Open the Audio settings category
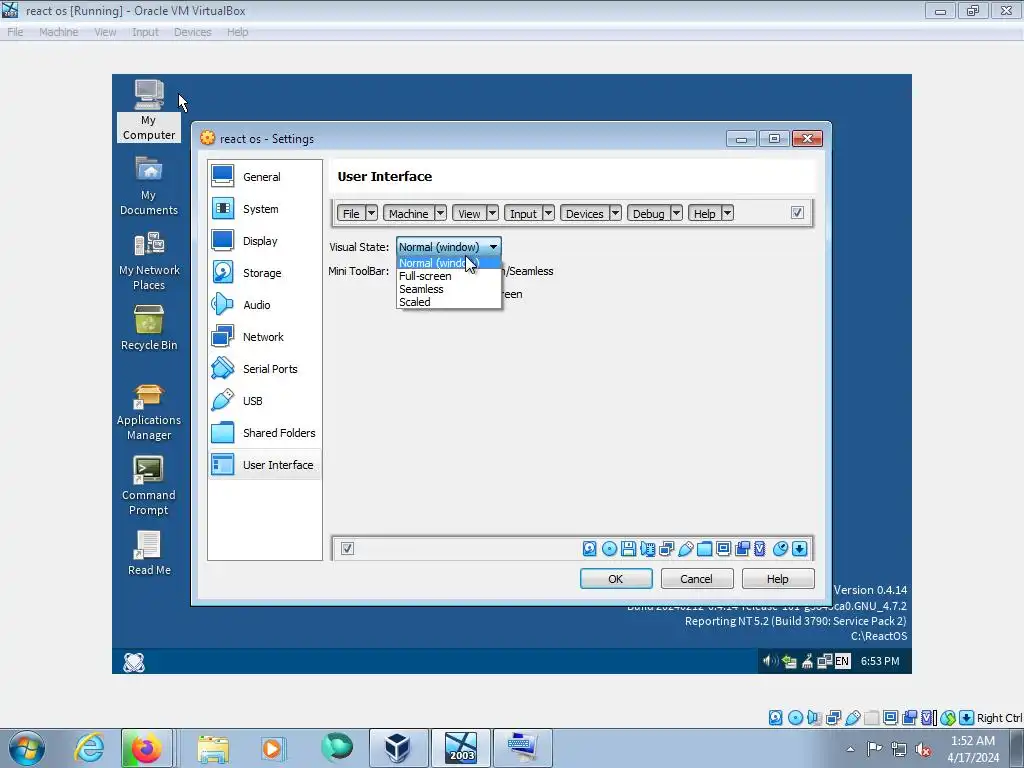 pyautogui.click(x=264, y=305)
